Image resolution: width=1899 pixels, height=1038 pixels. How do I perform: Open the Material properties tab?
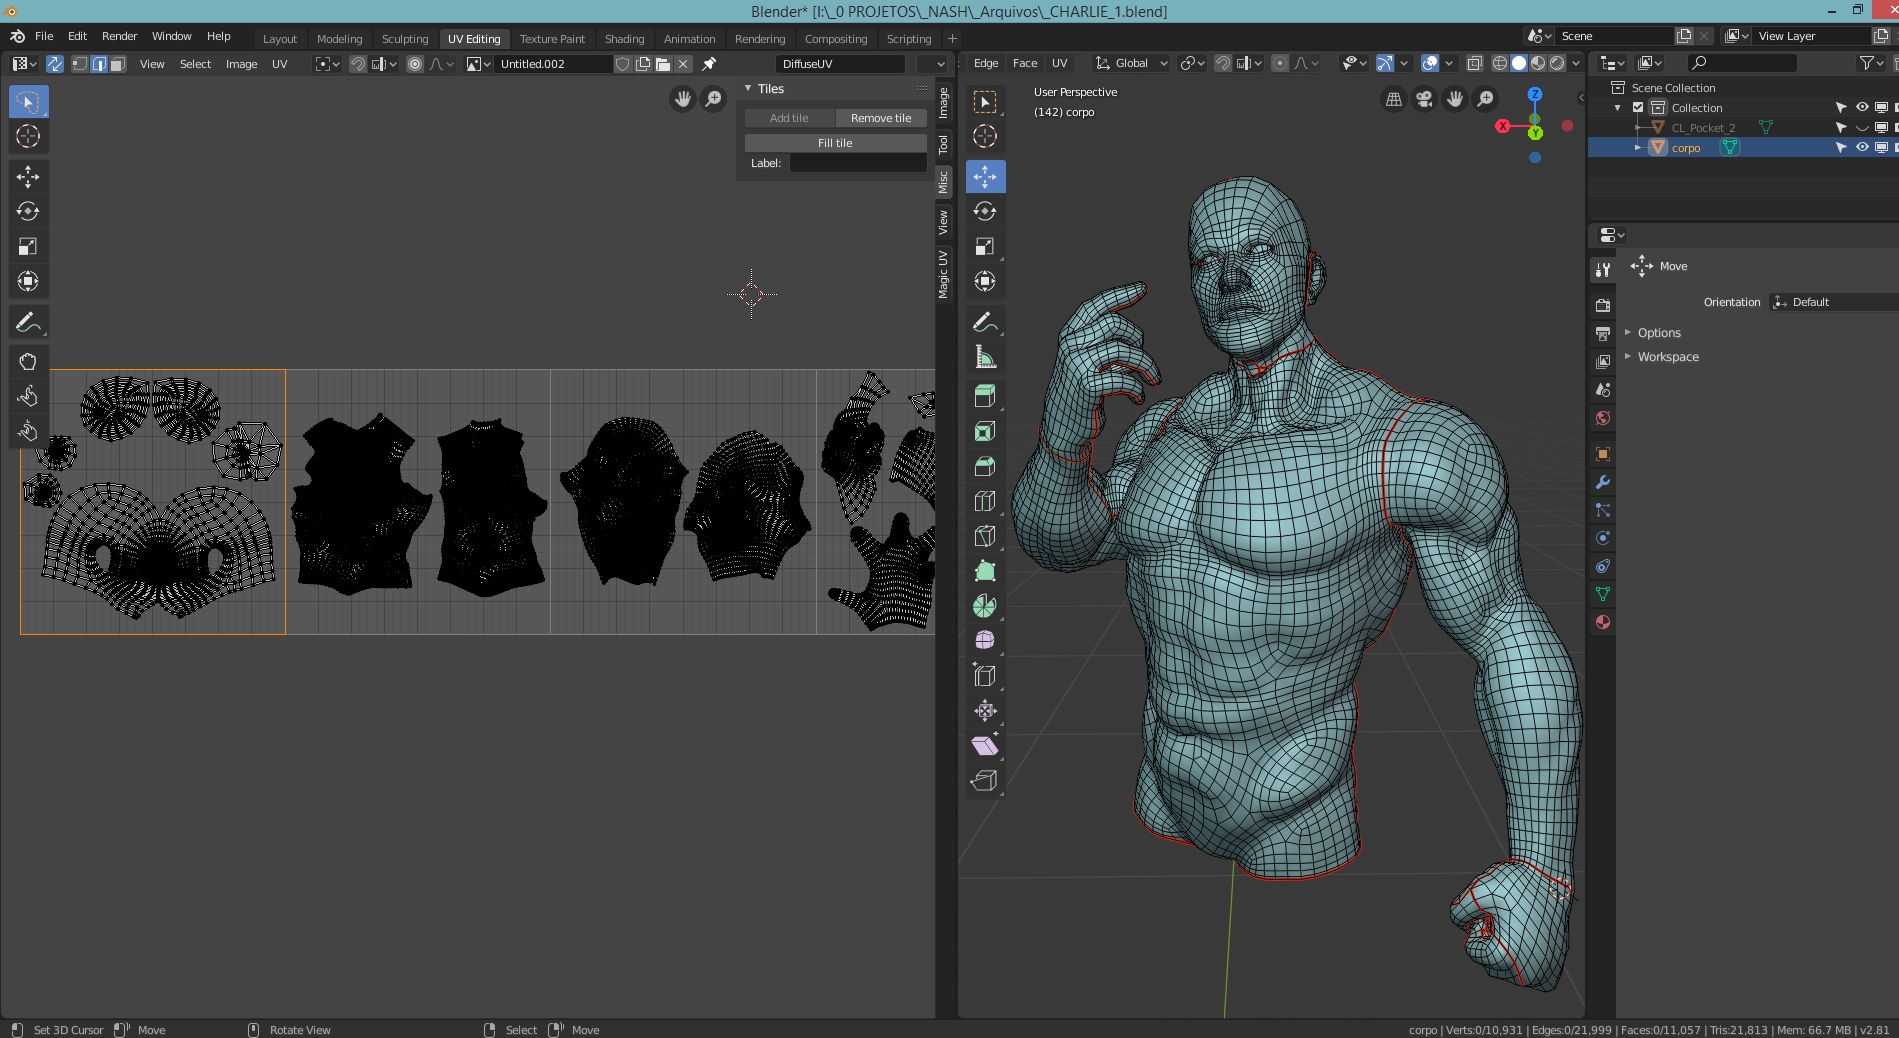point(1603,622)
